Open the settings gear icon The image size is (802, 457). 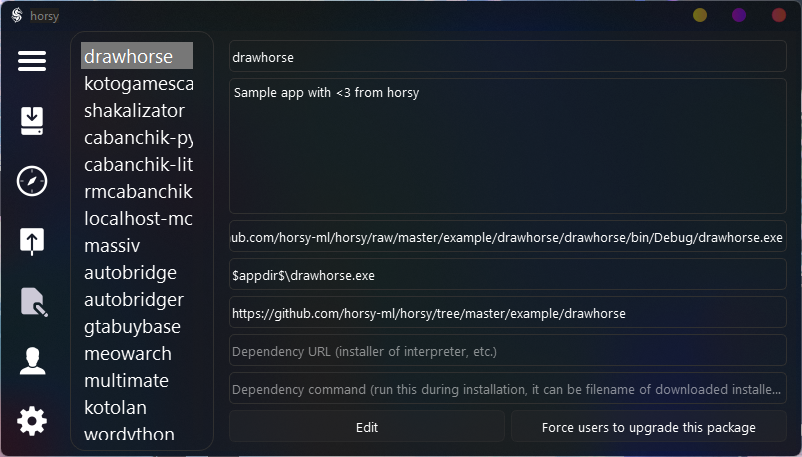(32, 421)
